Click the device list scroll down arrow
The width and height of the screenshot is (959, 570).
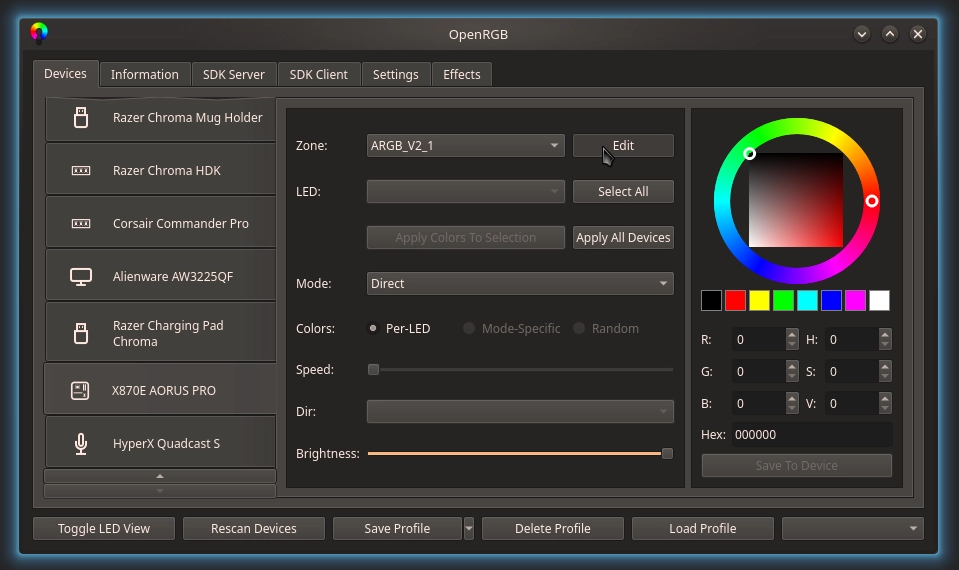point(160,490)
